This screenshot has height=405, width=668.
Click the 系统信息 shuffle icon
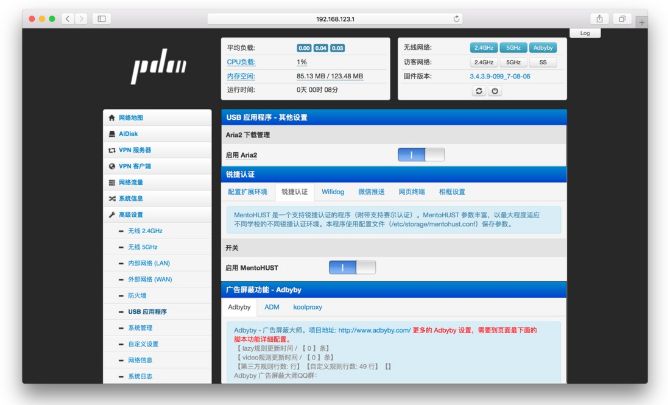(x=112, y=198)
